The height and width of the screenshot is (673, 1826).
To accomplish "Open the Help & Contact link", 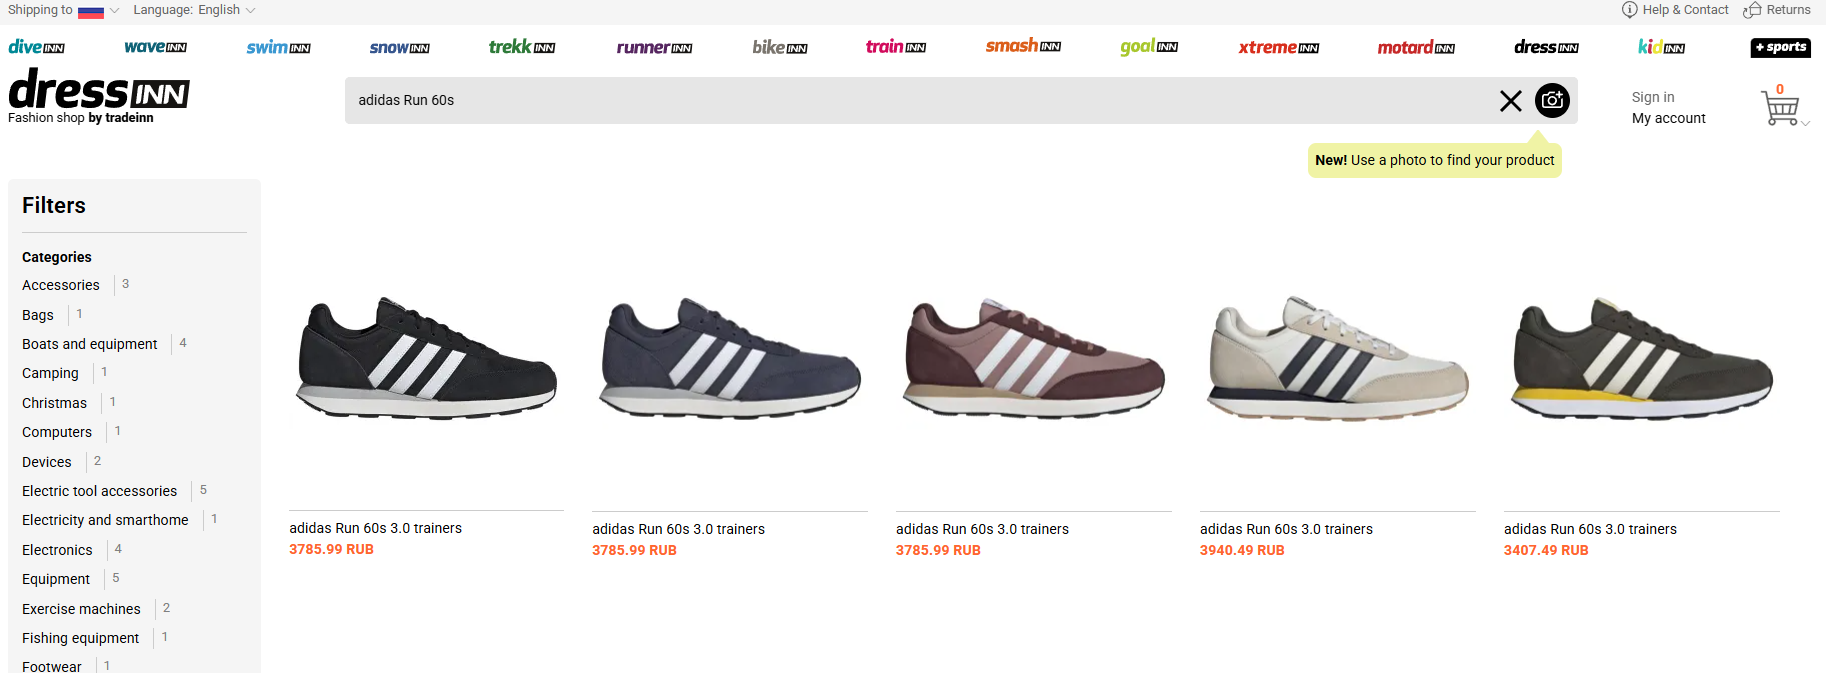I will click(1675, 10).
